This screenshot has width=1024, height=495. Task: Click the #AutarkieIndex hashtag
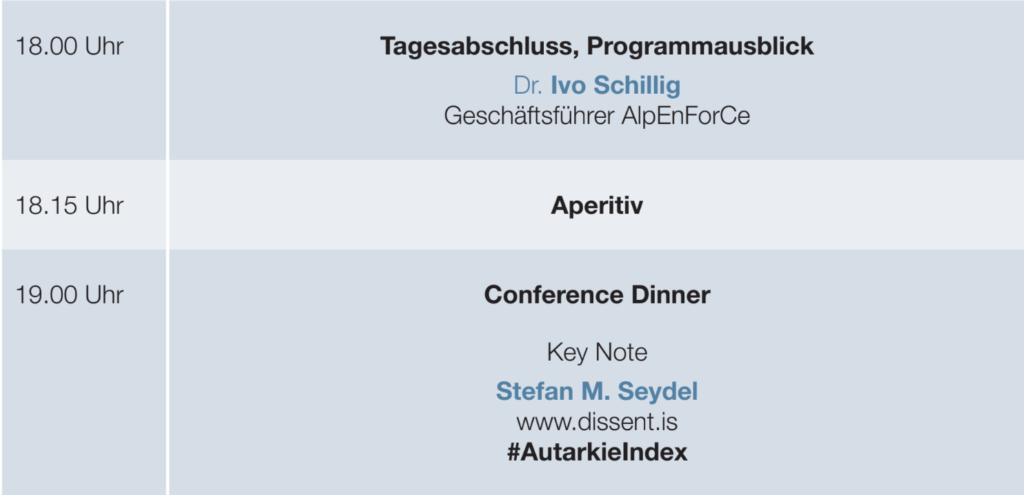[597, 452]
